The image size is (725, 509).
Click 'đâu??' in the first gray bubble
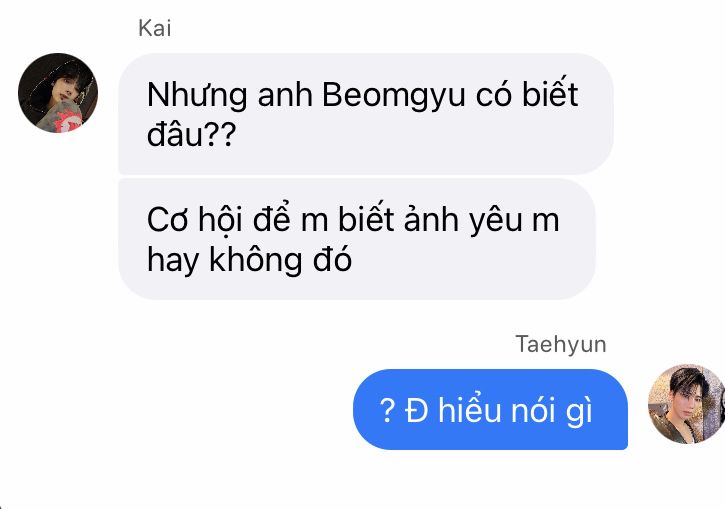191,135
